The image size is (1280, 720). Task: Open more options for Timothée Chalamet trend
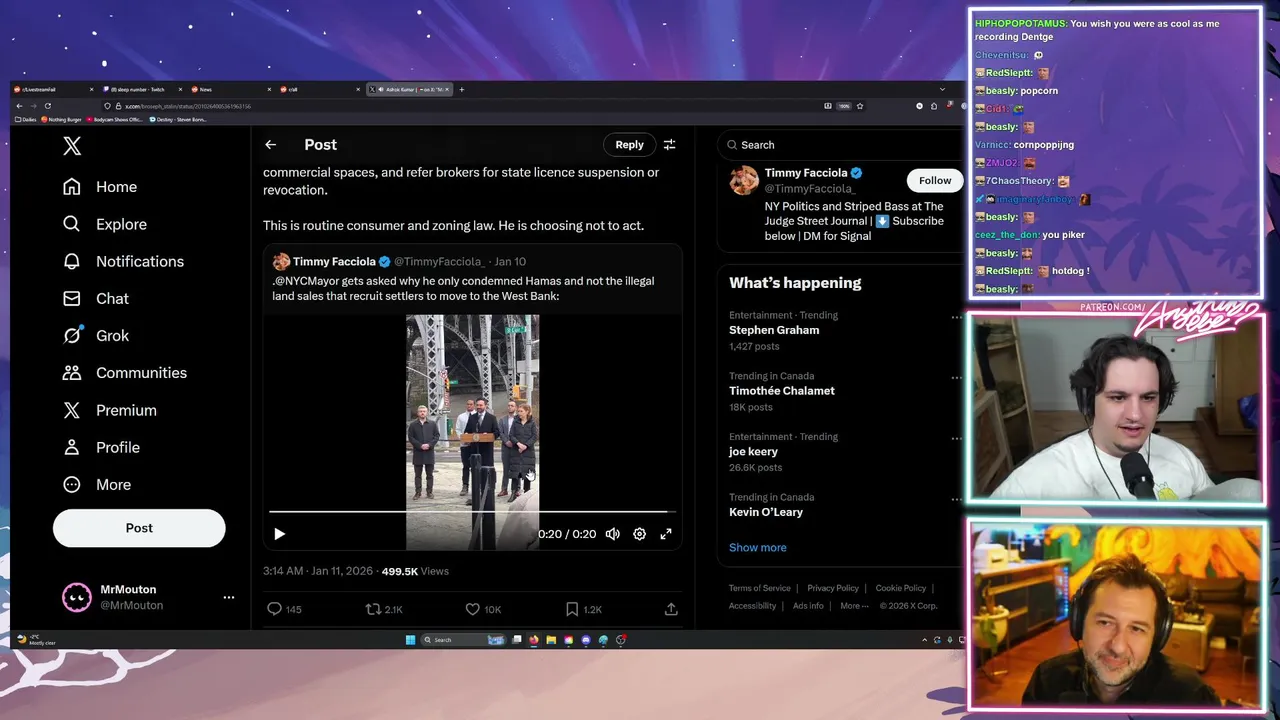click(x=956, y=378)
